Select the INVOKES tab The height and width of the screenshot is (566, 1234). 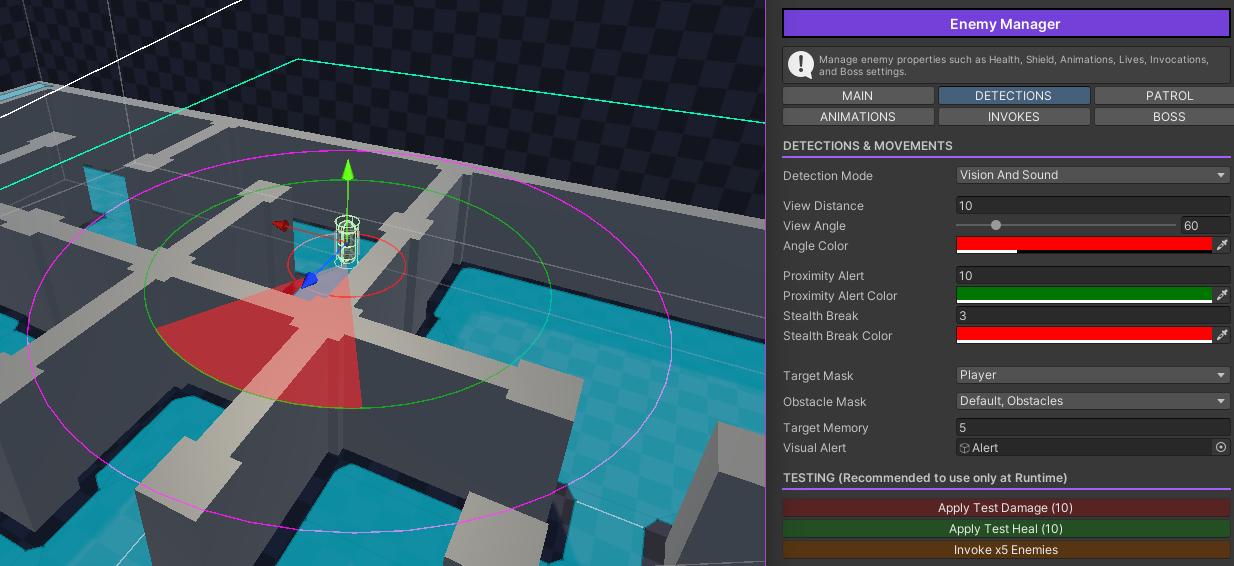(1013, 116)
